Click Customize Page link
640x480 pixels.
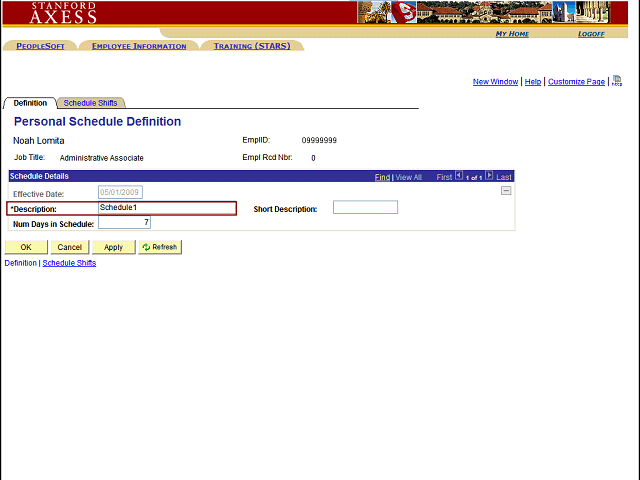[576, 82]
